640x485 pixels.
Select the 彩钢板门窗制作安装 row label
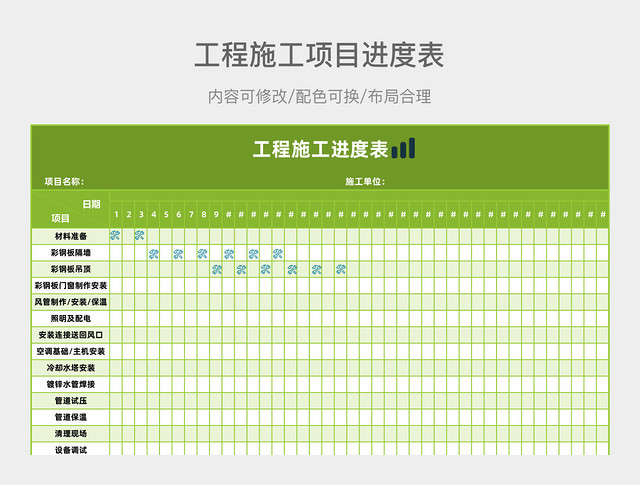(71, 285)
